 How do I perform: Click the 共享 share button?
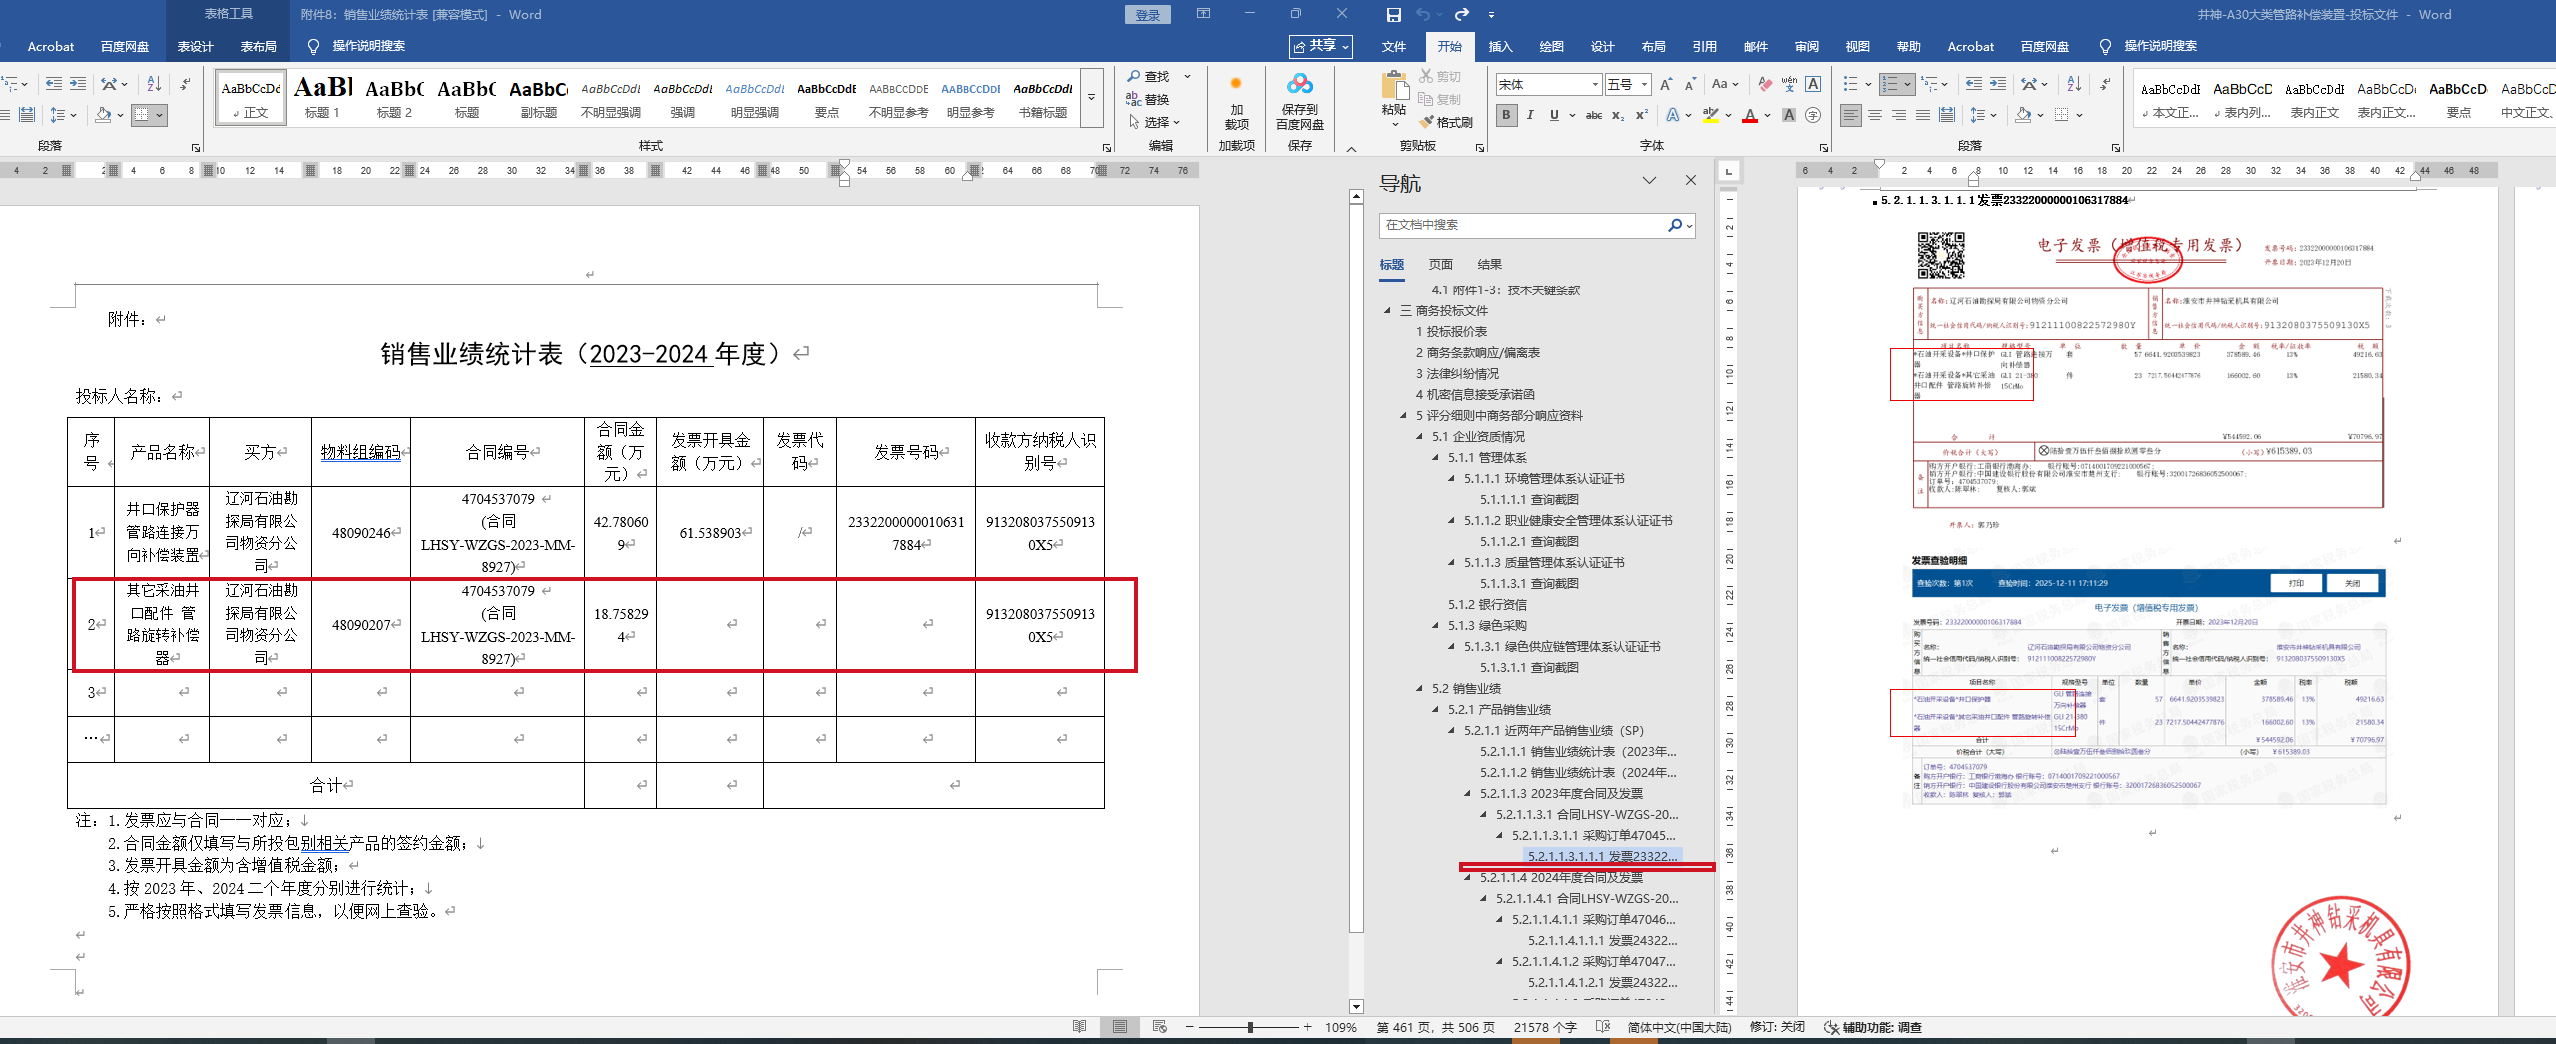[x=1320, y=46]
